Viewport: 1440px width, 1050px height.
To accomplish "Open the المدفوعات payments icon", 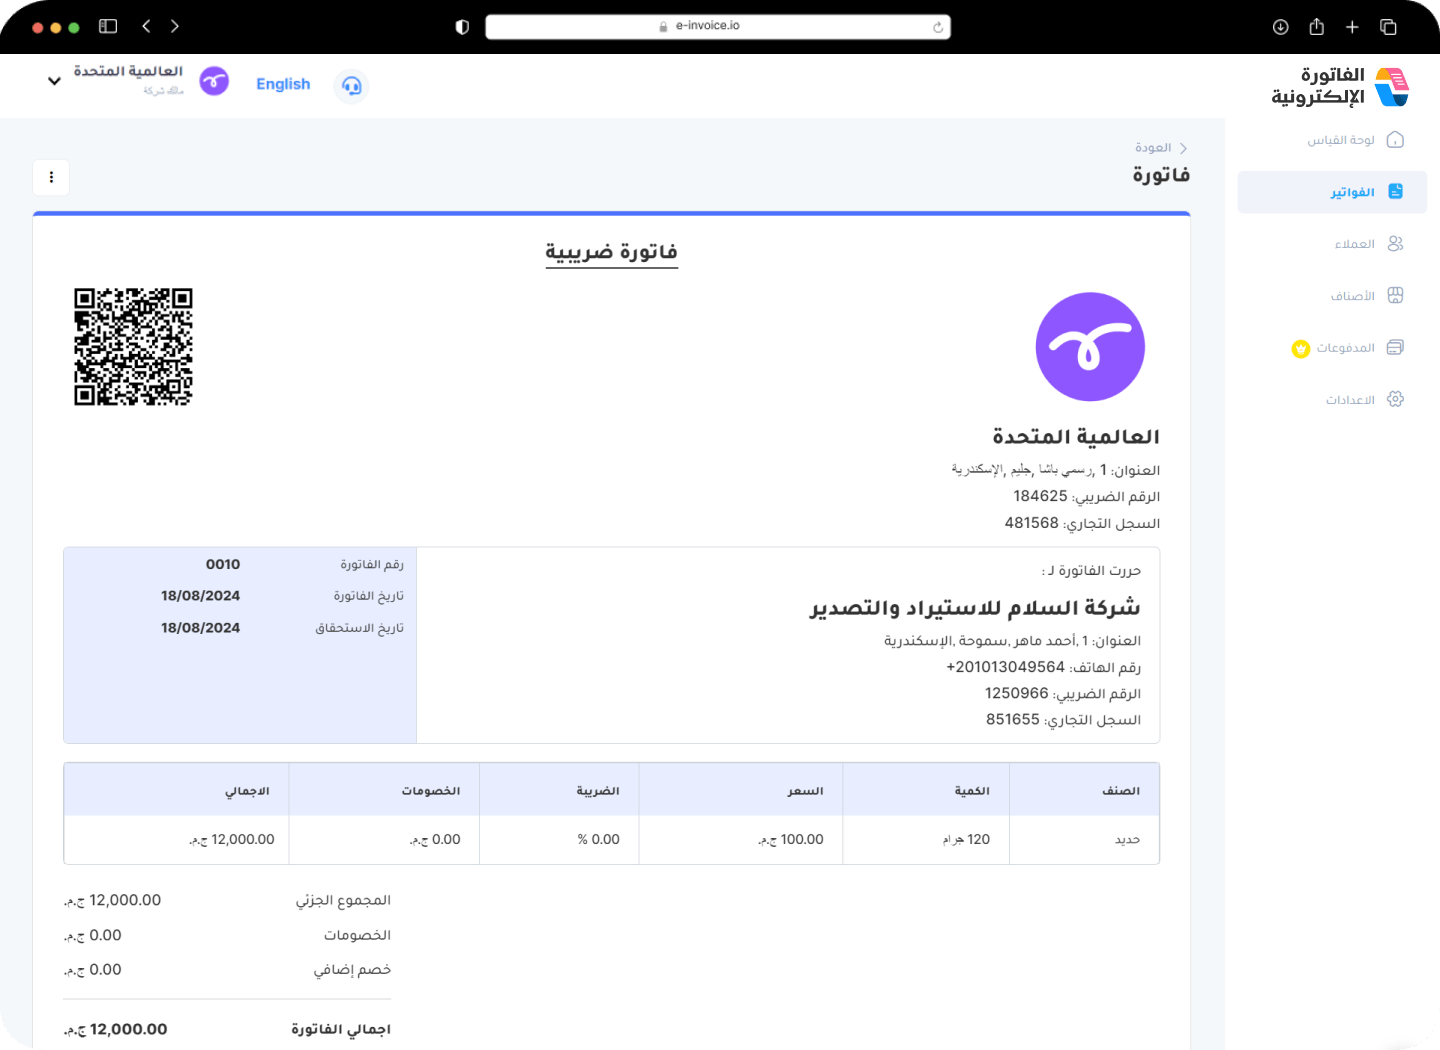I will pyautogui.click(x=1397, y=347).
